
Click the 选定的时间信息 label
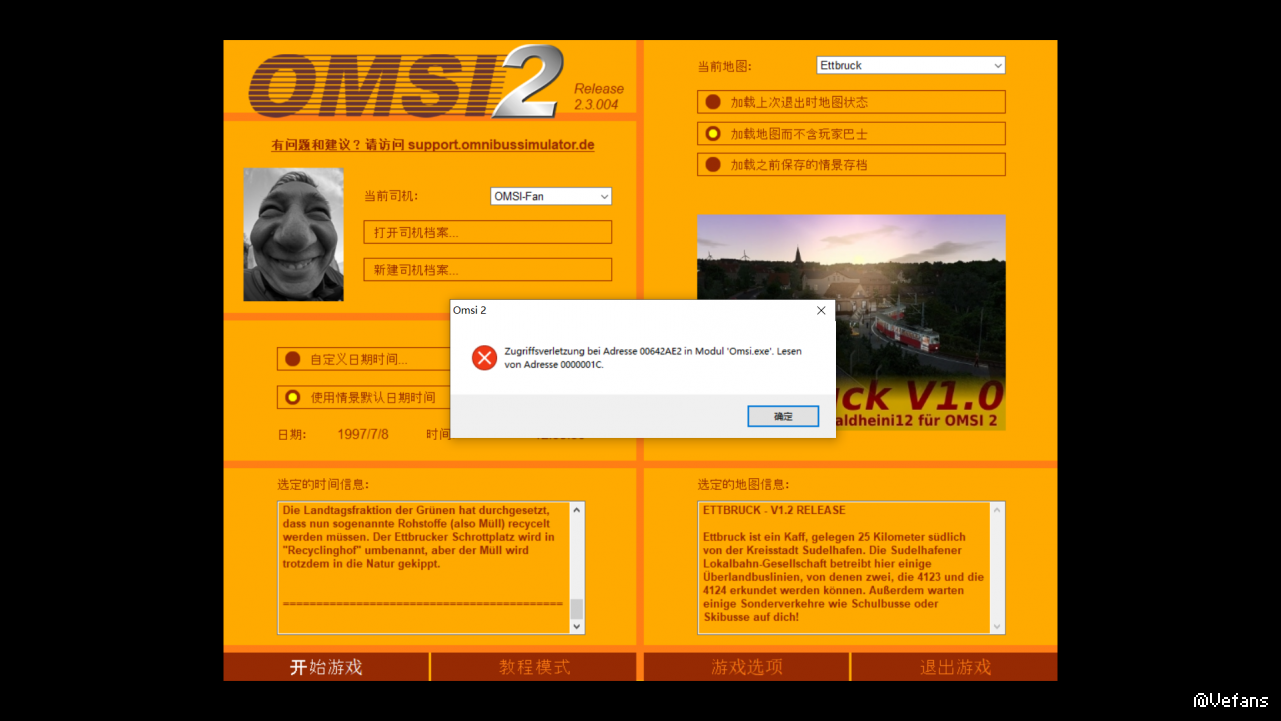click(x=323, y=485)
